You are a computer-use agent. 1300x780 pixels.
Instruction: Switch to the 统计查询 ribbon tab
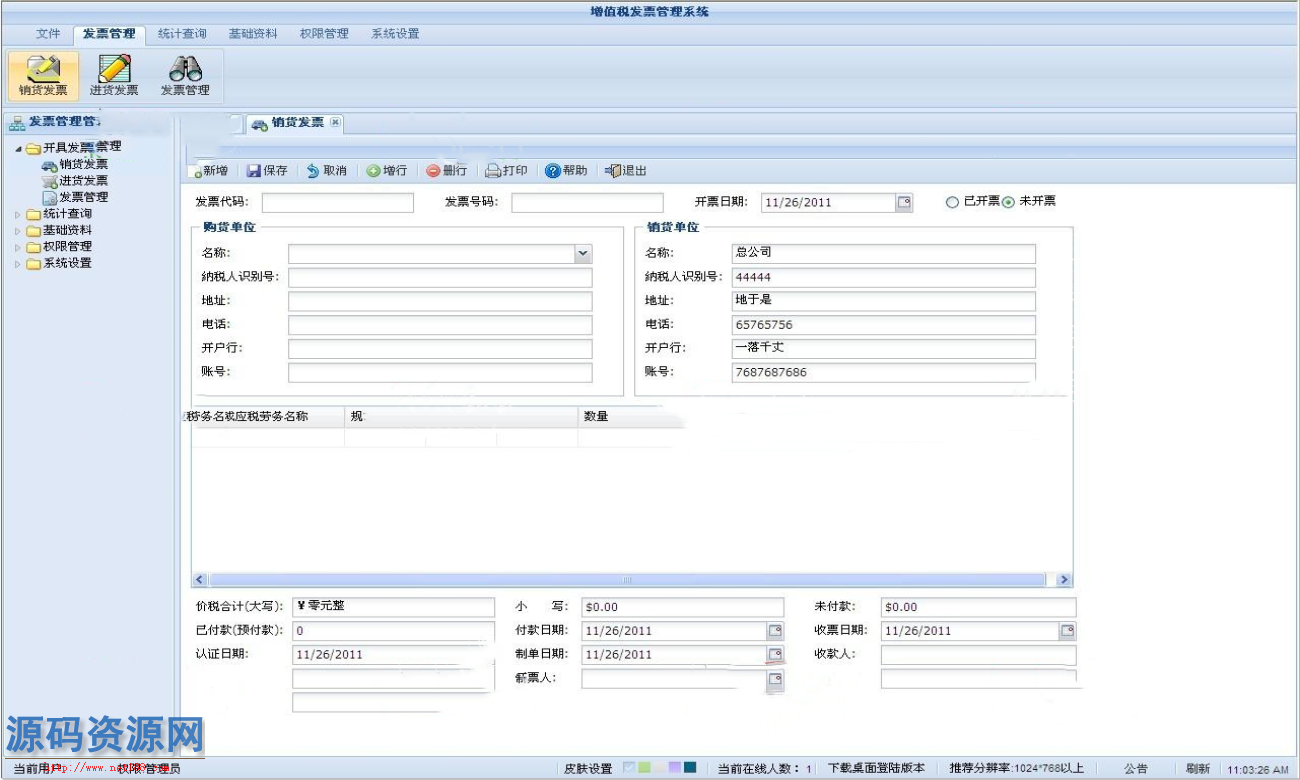(182, 34)
